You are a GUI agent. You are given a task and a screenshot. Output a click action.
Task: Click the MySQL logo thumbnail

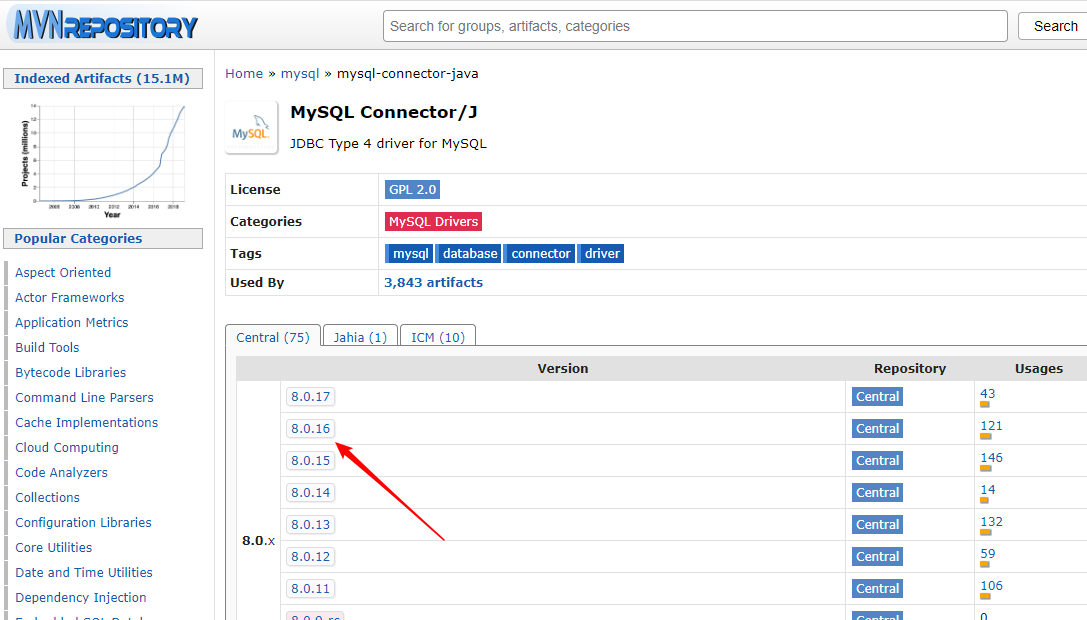[x=252, y=128]
